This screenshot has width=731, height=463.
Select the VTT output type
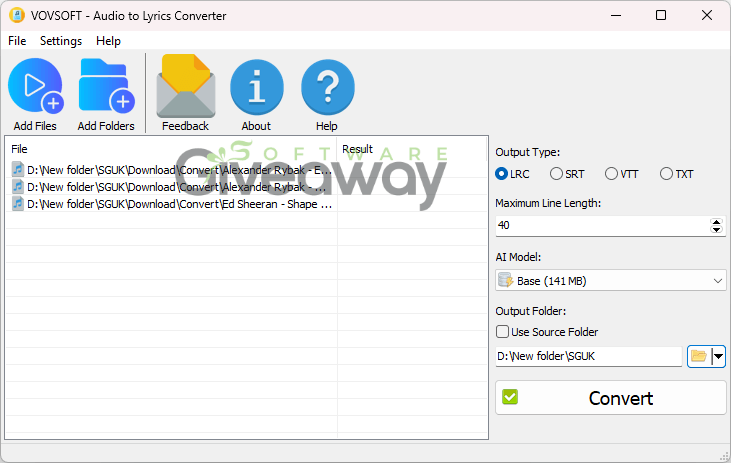click(621, 174)
